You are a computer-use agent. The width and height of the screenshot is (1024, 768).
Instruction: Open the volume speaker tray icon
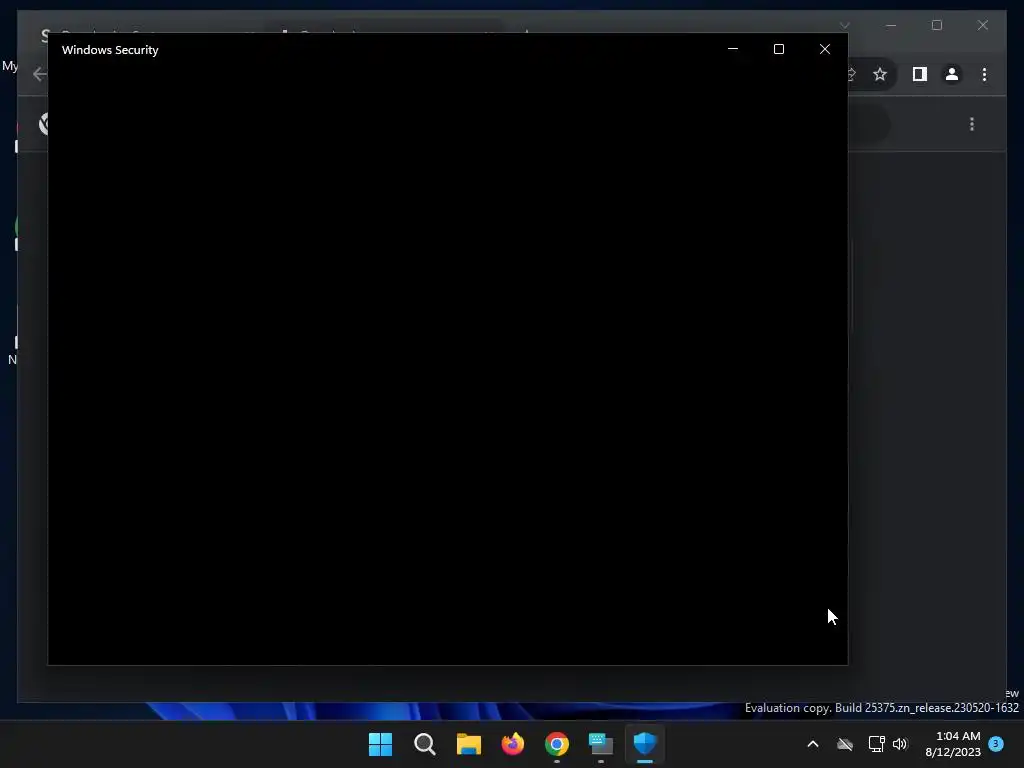pyautogui.click(x=901, y=744)
